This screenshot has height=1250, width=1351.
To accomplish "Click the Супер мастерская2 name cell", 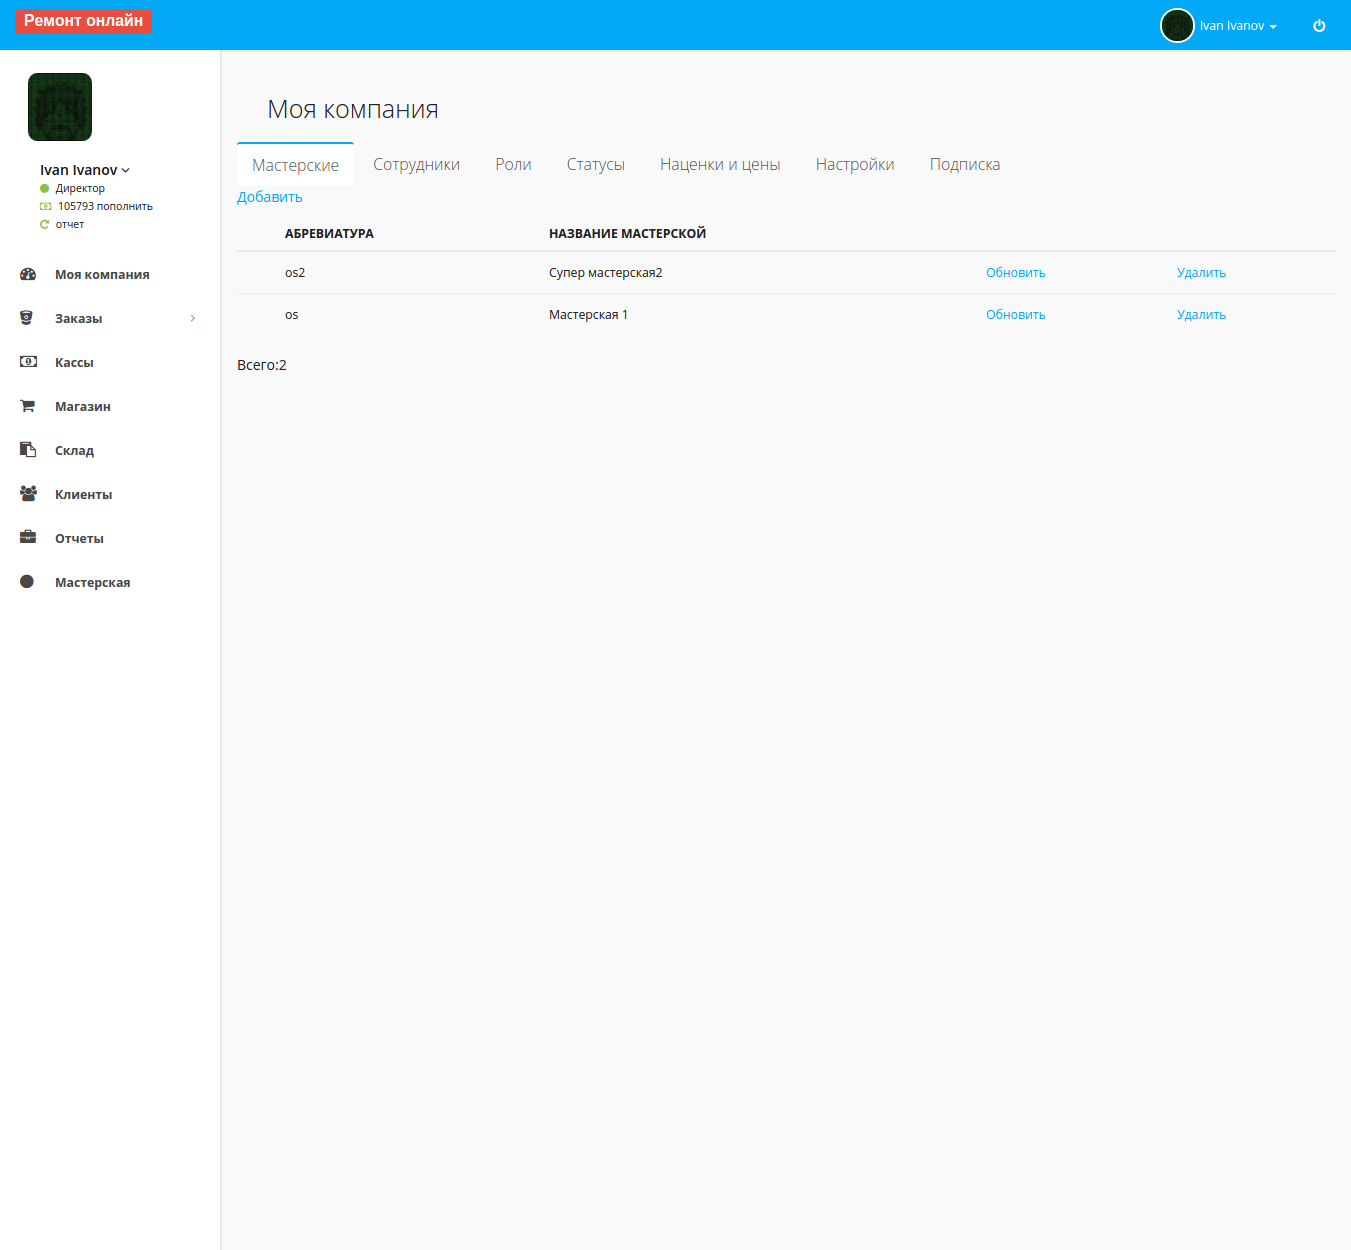I will click(x=605, y=273).
